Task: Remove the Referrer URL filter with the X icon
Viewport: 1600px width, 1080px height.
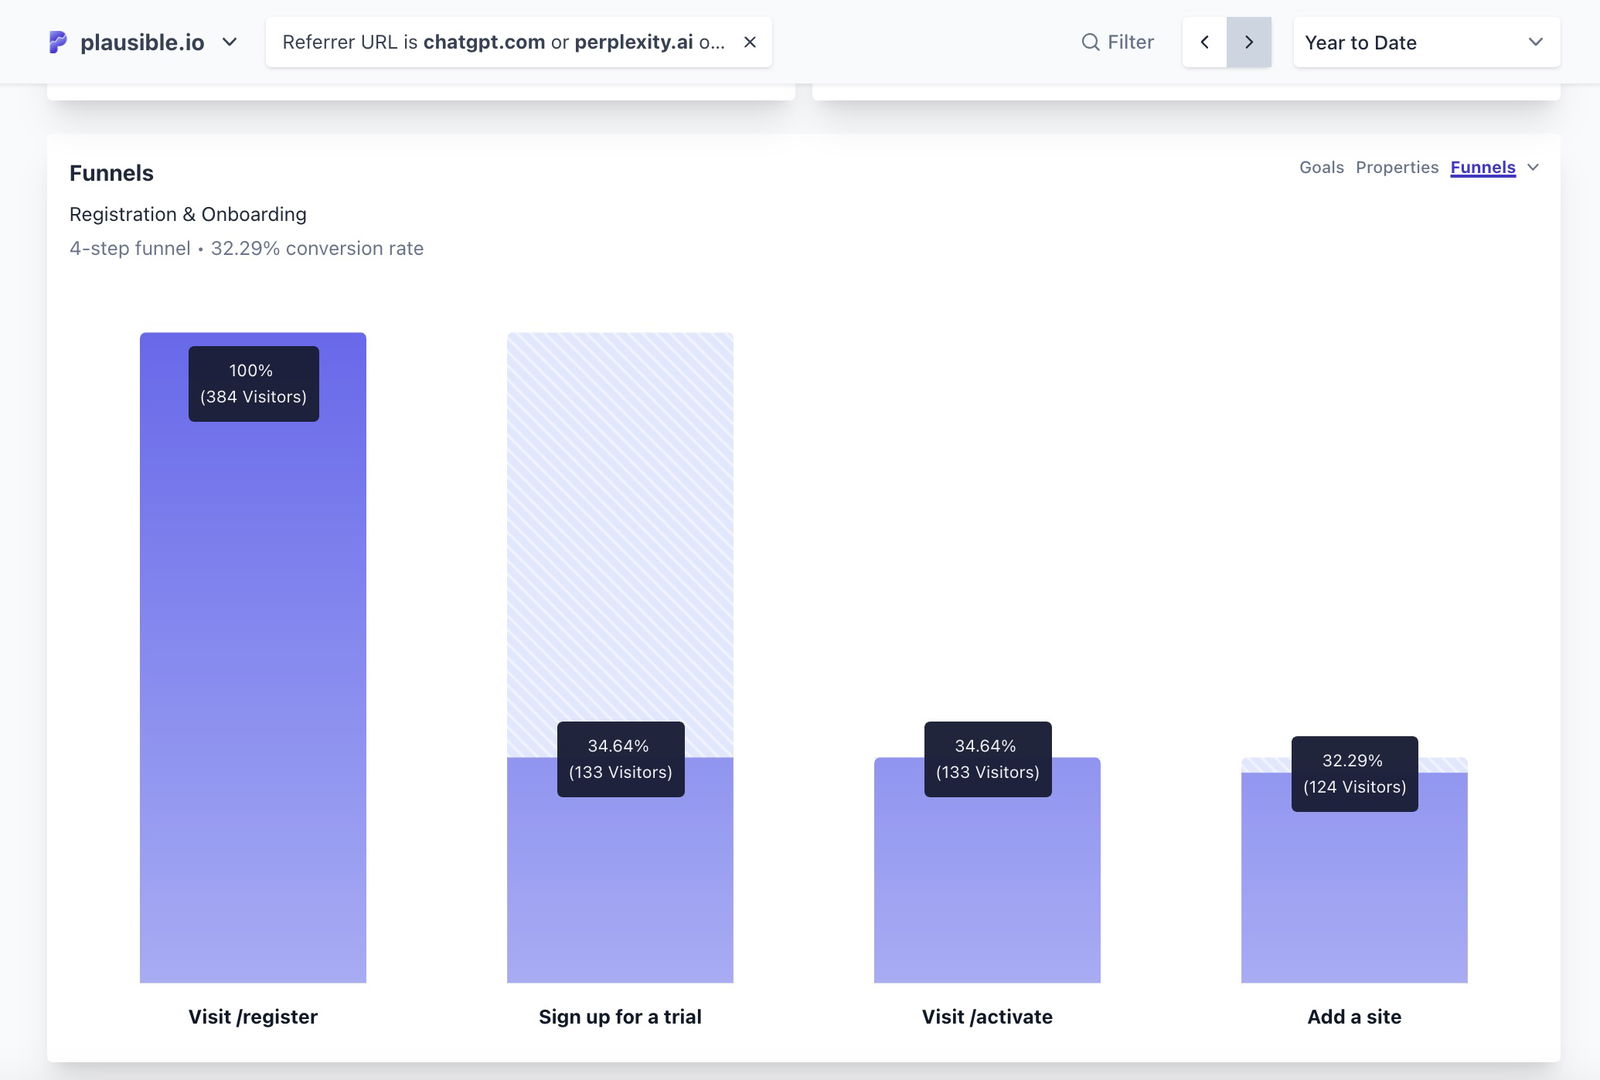Action: [x=750, y=42]
